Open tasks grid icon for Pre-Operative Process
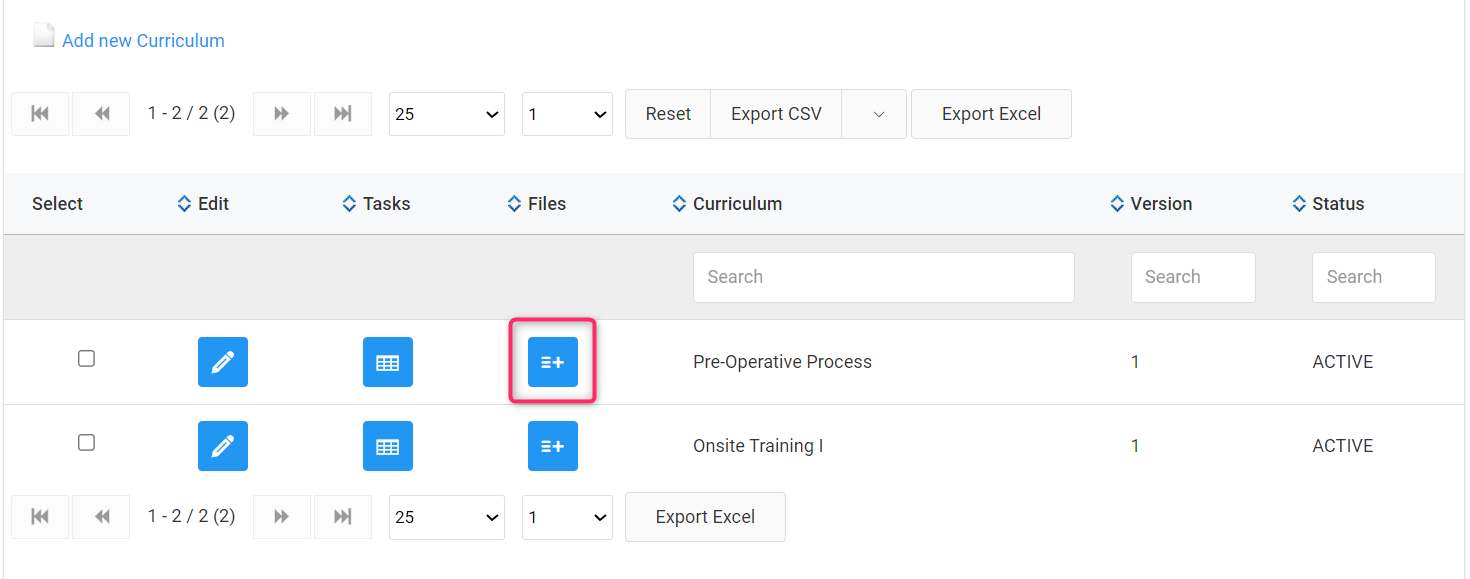Screen dimensions: 1470x579 click(388, 362)
